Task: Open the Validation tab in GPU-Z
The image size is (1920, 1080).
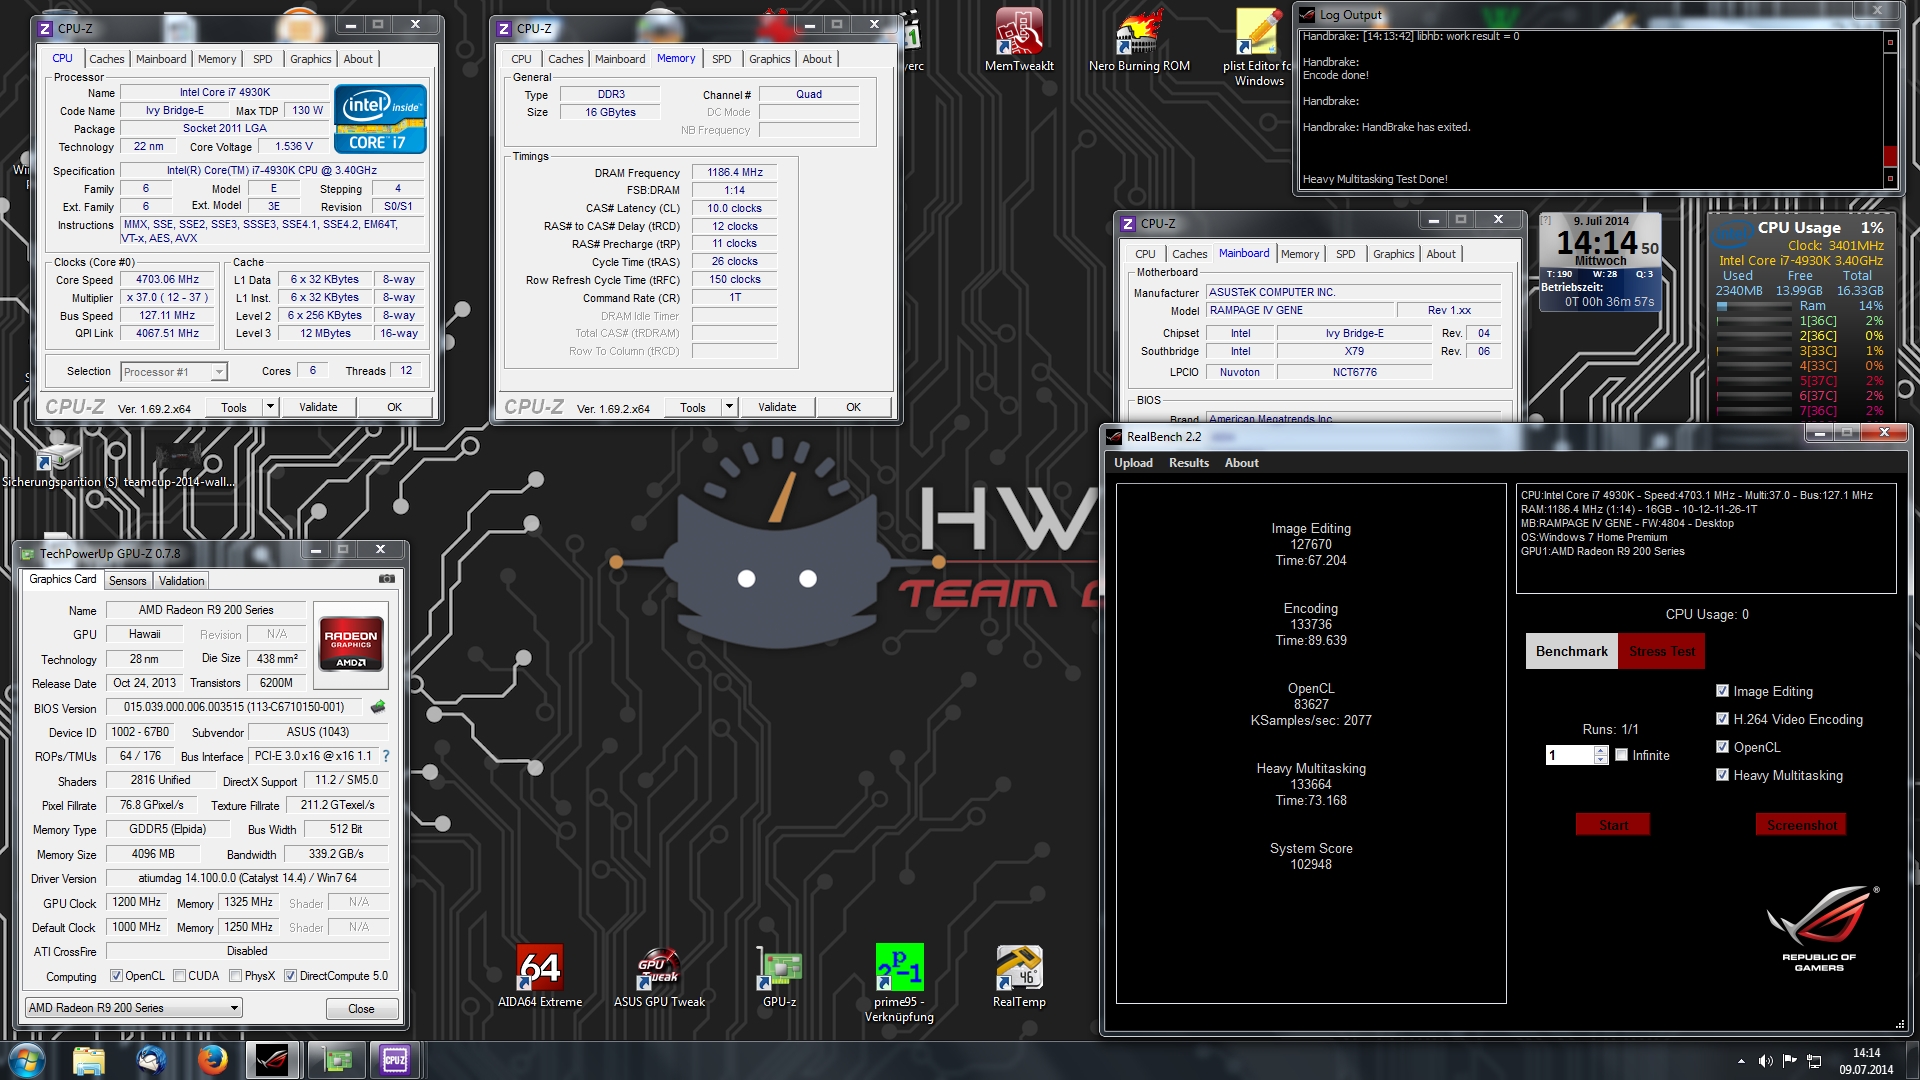Action: point(181,581)
